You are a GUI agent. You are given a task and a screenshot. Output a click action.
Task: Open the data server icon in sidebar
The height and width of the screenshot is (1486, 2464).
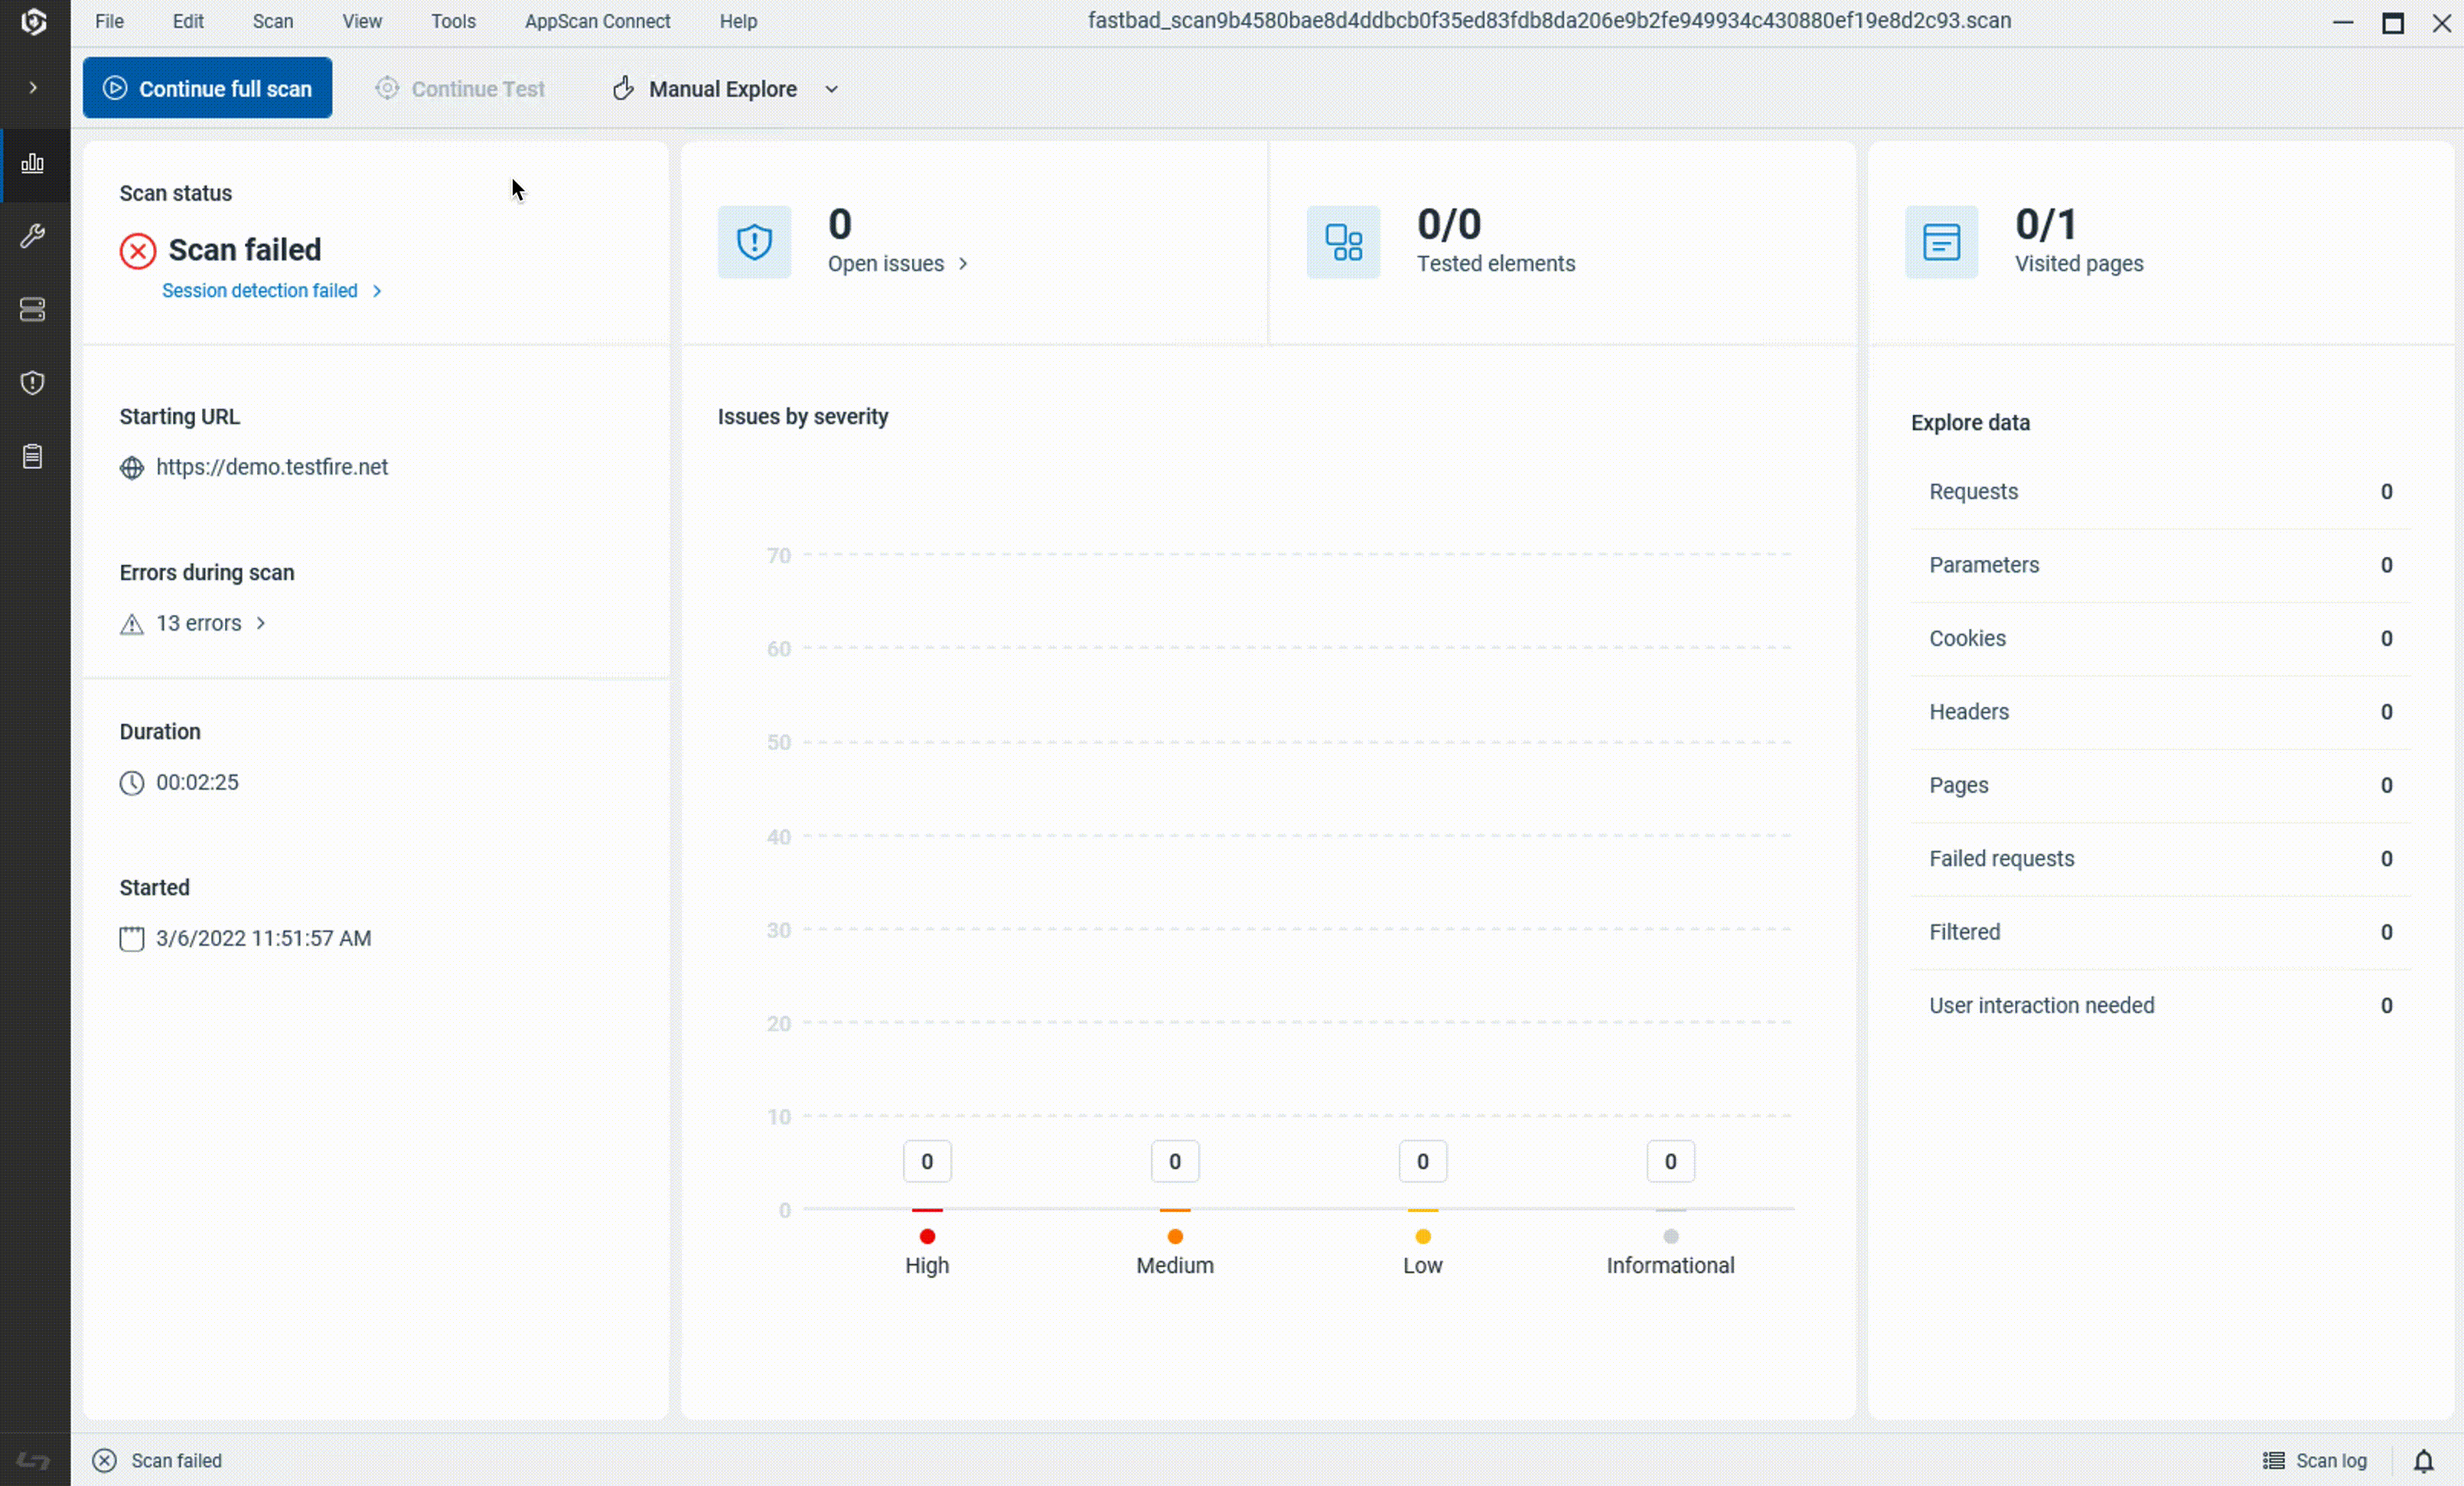click(33, 309)
